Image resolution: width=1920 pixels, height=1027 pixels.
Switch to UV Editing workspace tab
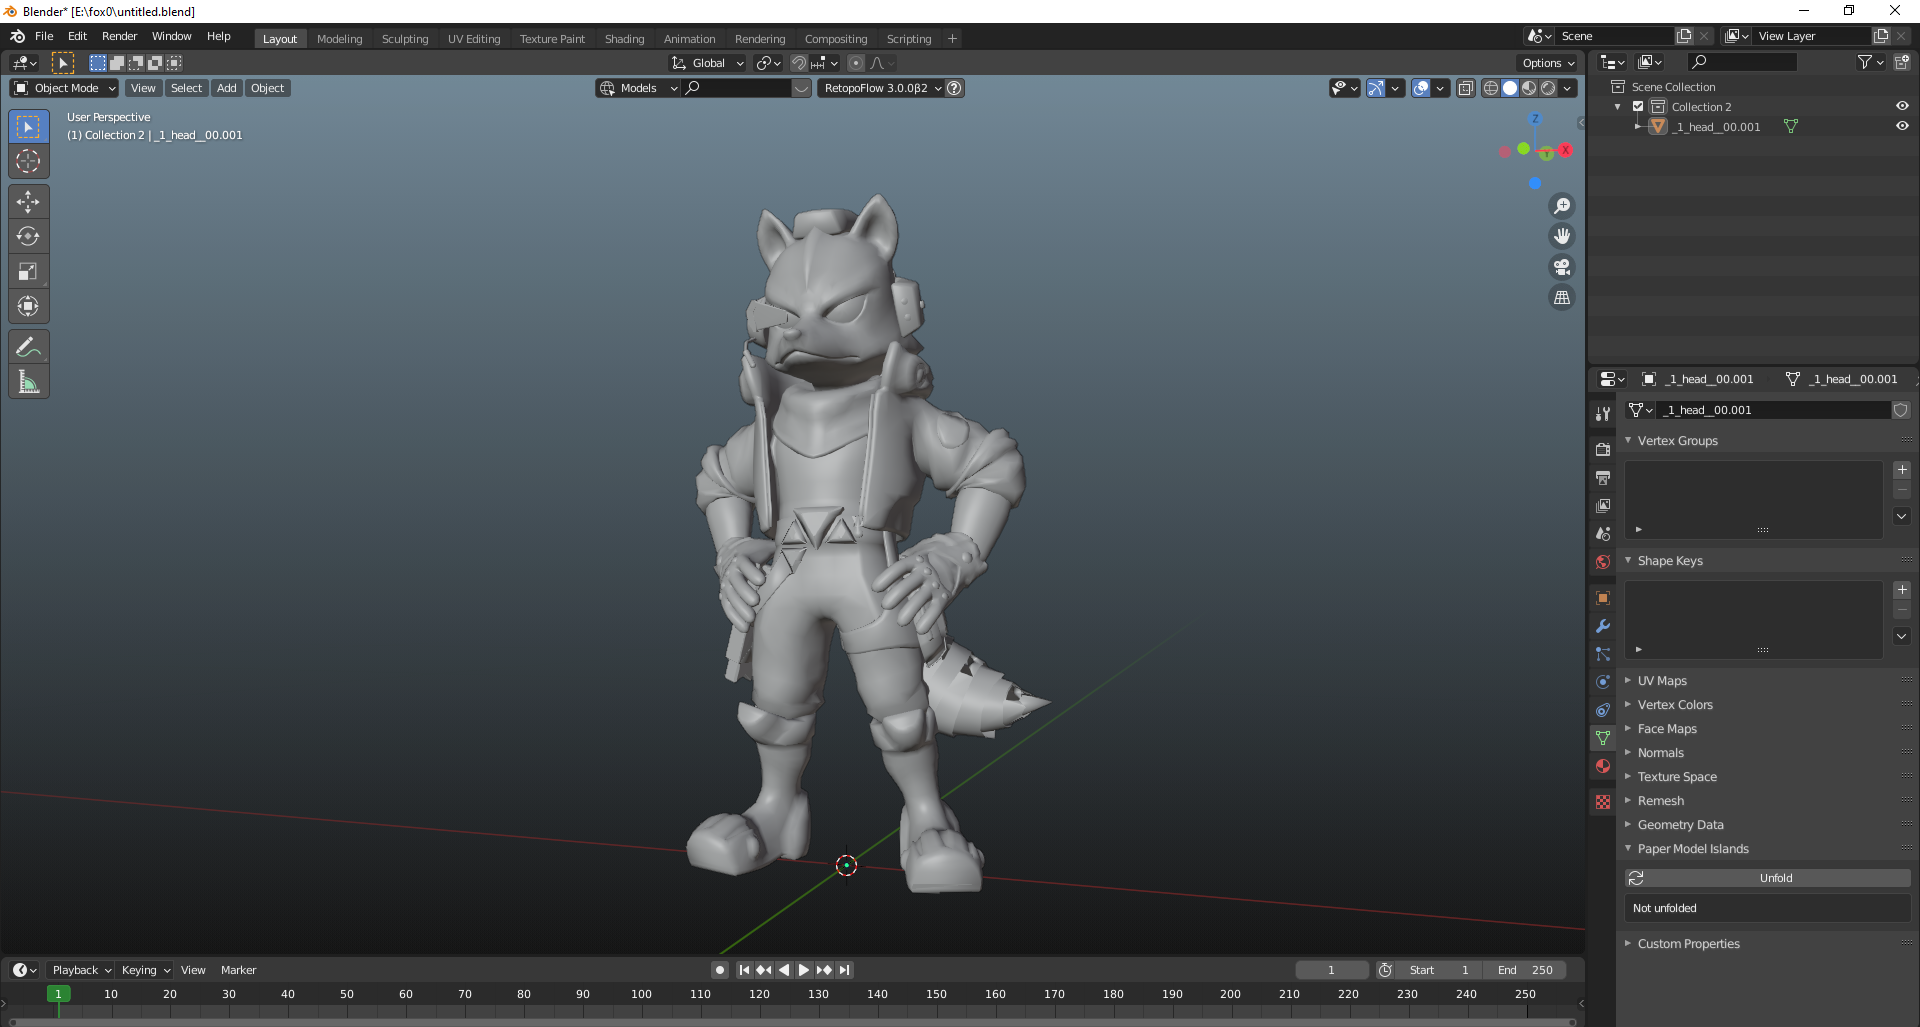[x=474, y=39]
